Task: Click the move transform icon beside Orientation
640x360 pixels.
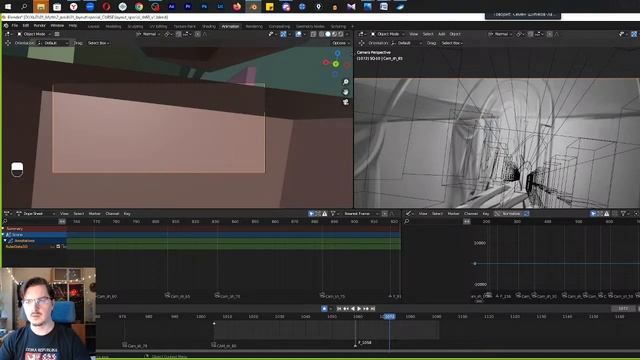Action: click(8, 43)
